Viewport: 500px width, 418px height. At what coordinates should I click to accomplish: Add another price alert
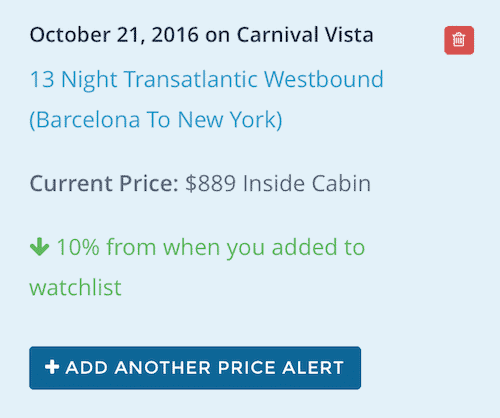(195, 368)
